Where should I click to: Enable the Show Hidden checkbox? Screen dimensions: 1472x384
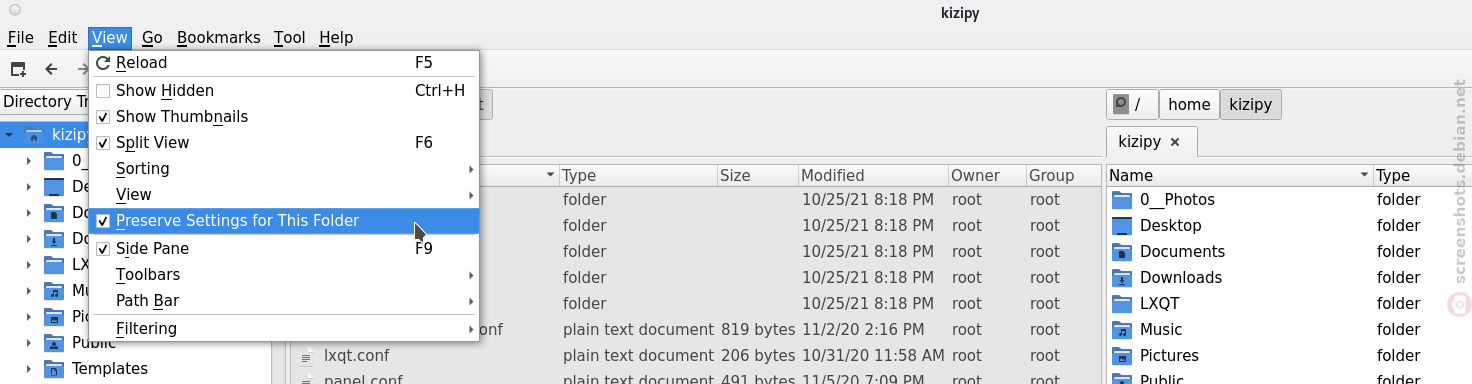pyautogui.click(x=103, y=91)
